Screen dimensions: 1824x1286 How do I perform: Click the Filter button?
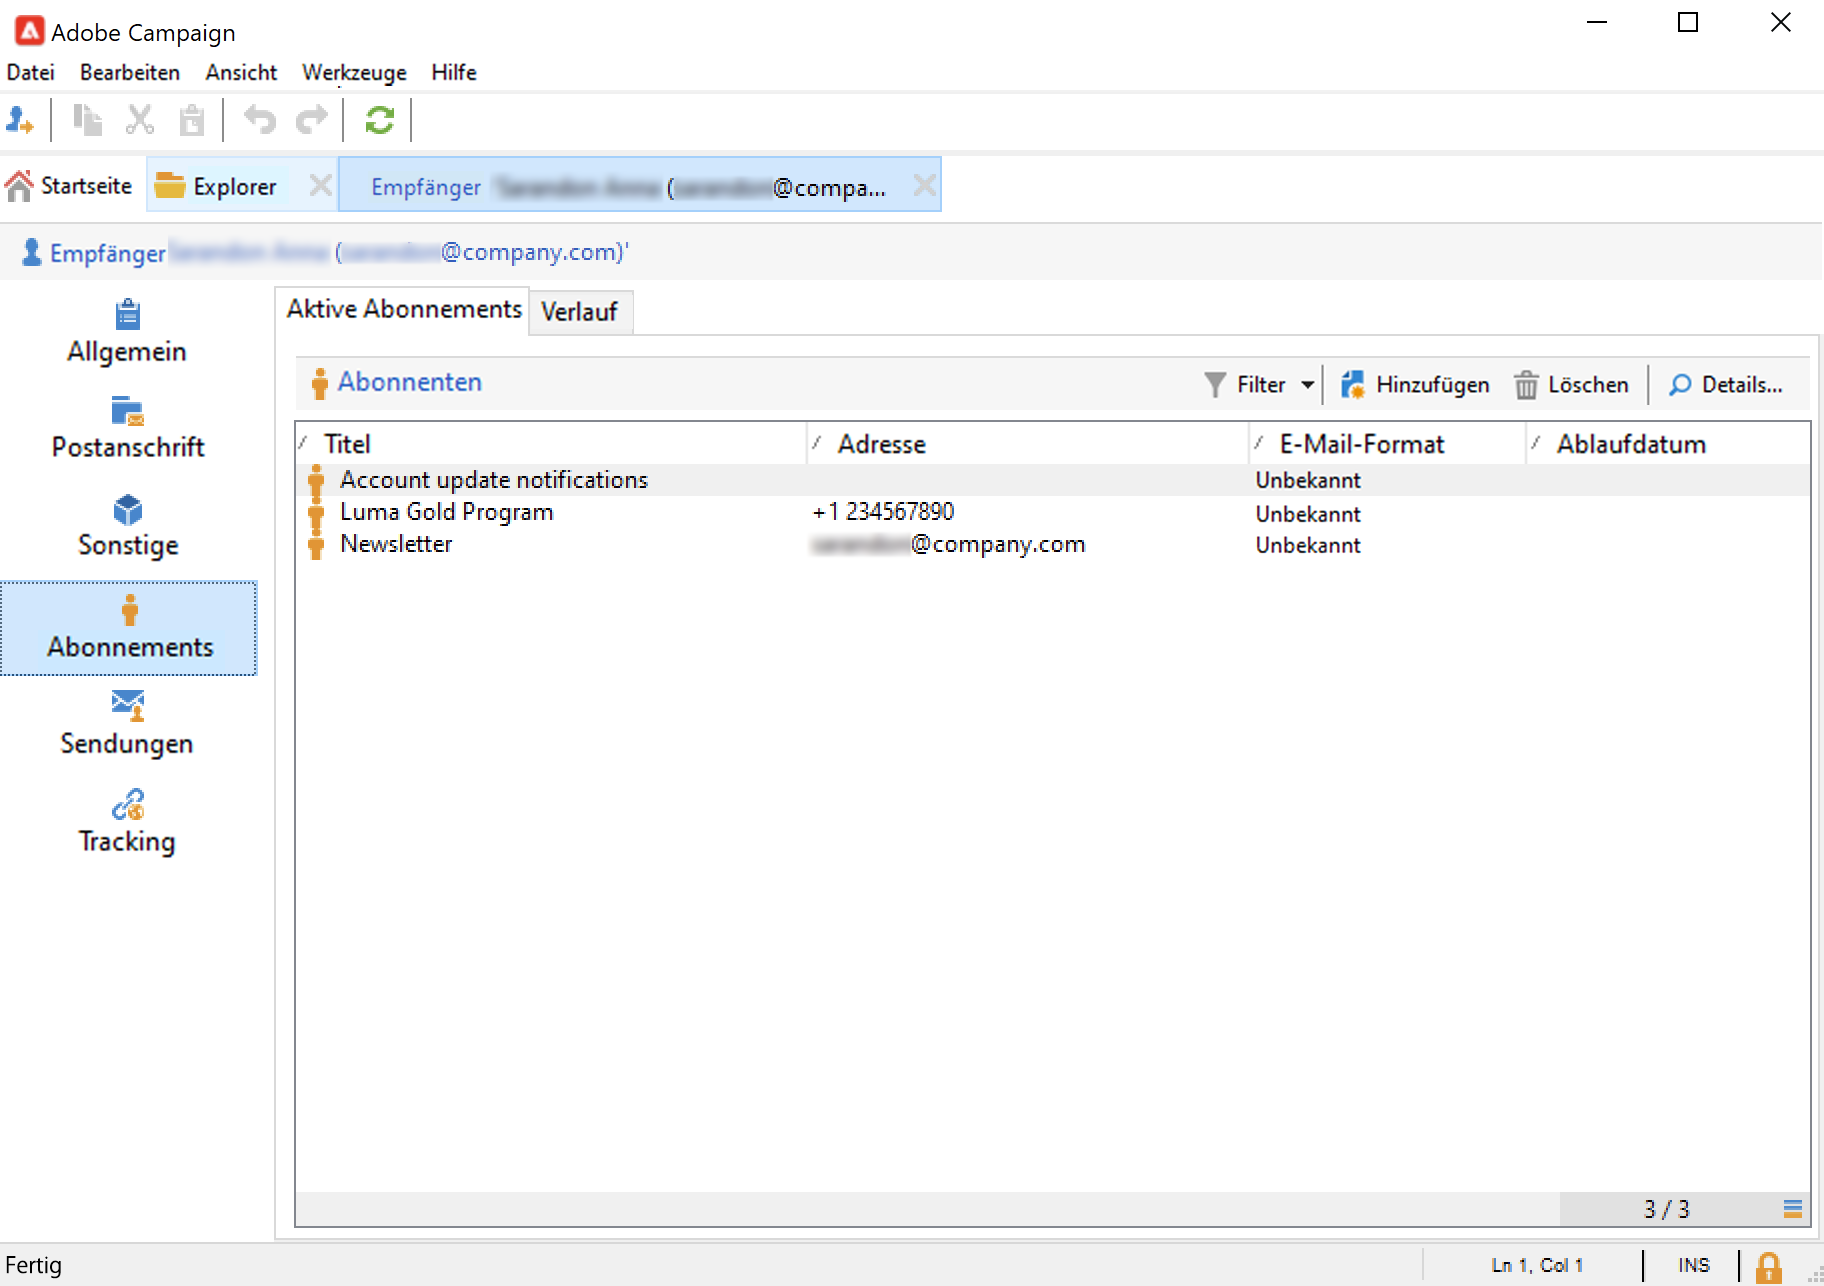(1246, 385)
